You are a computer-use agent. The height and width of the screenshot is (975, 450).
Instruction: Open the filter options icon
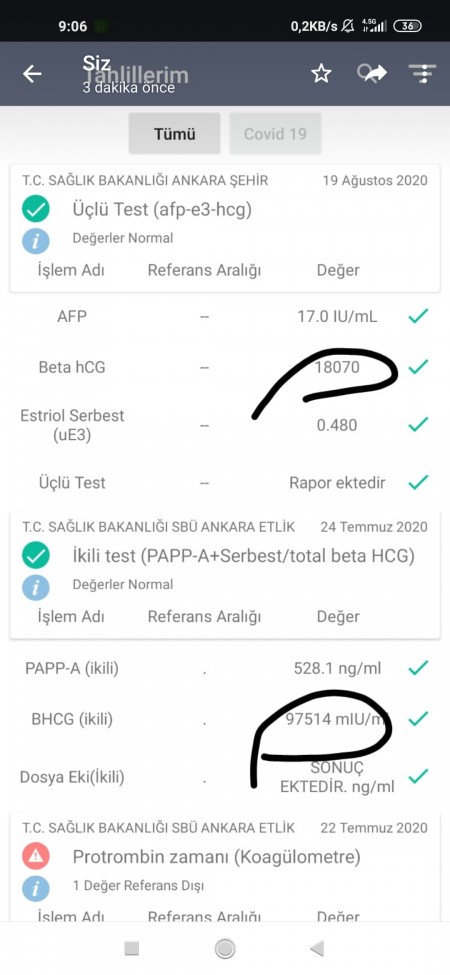click(x=422, y=74)
